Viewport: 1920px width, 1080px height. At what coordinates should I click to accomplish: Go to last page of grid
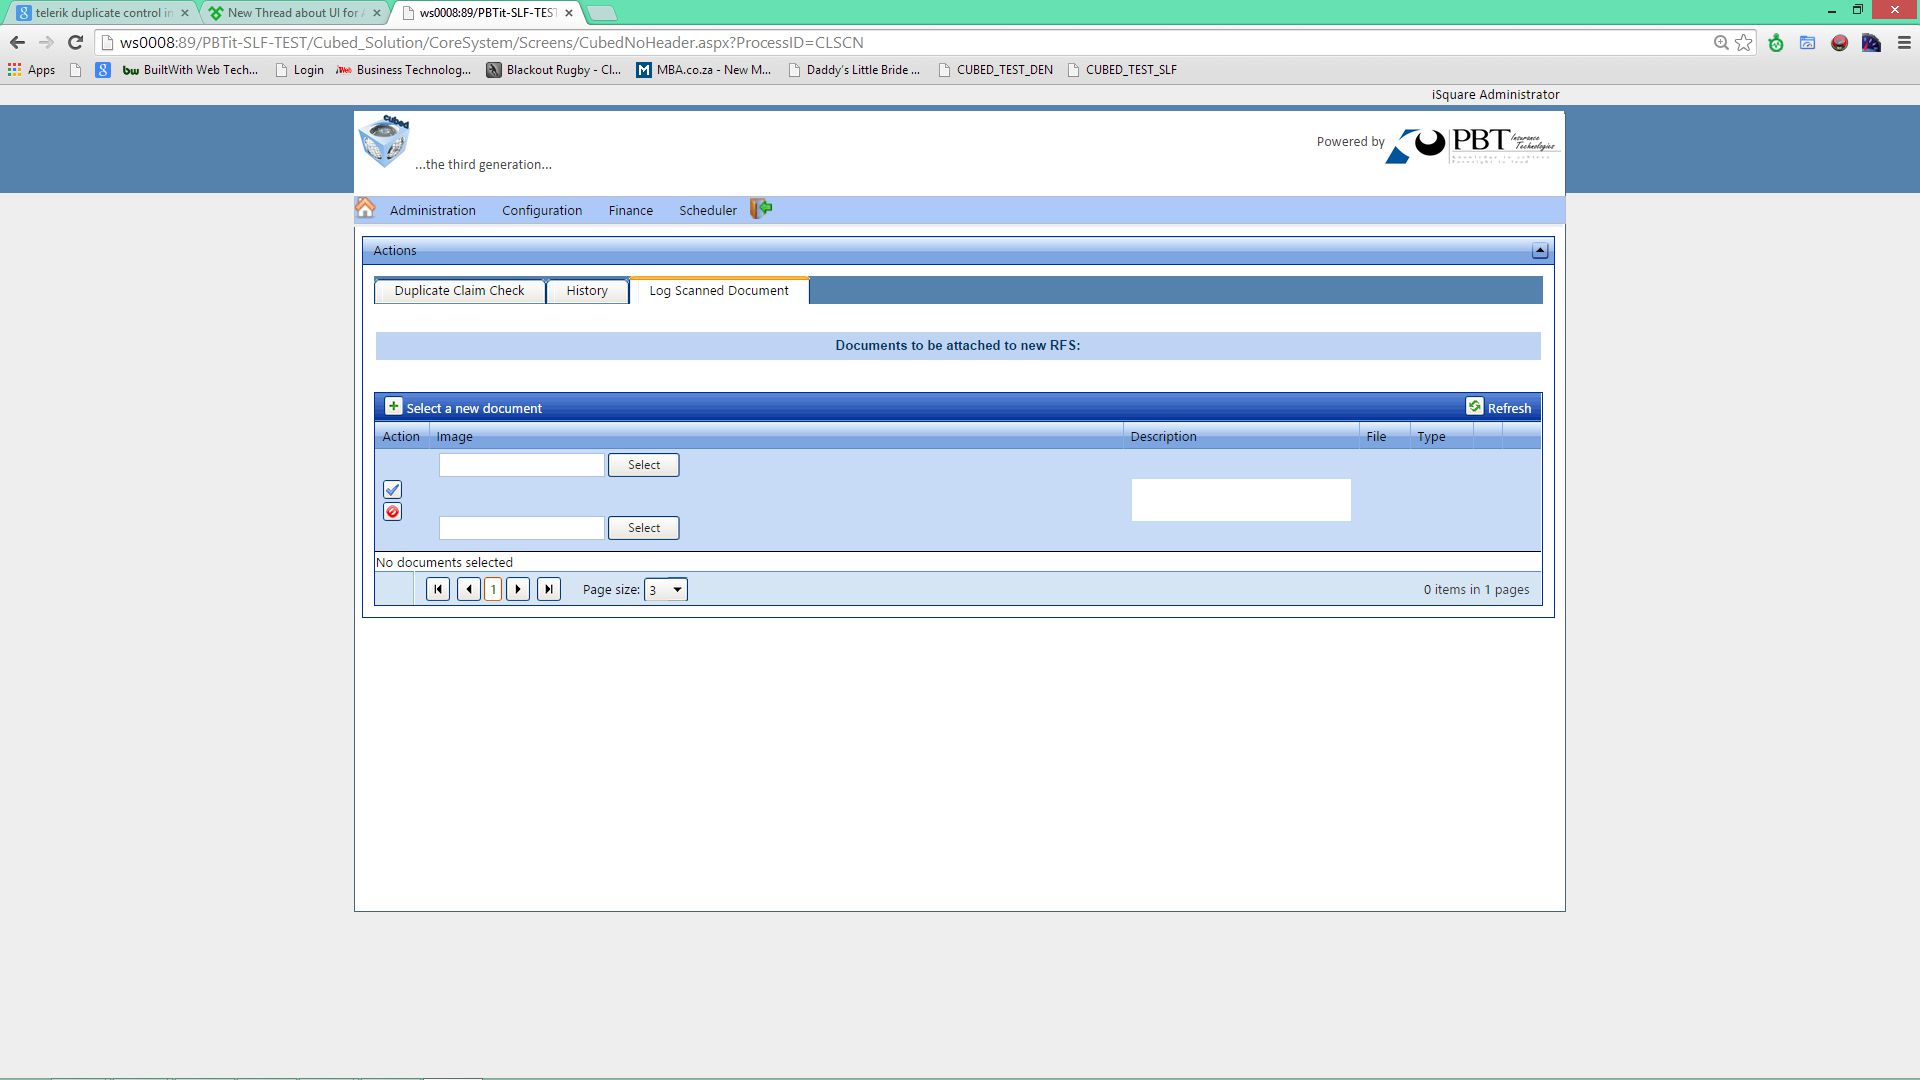click(x=548, y=589)
